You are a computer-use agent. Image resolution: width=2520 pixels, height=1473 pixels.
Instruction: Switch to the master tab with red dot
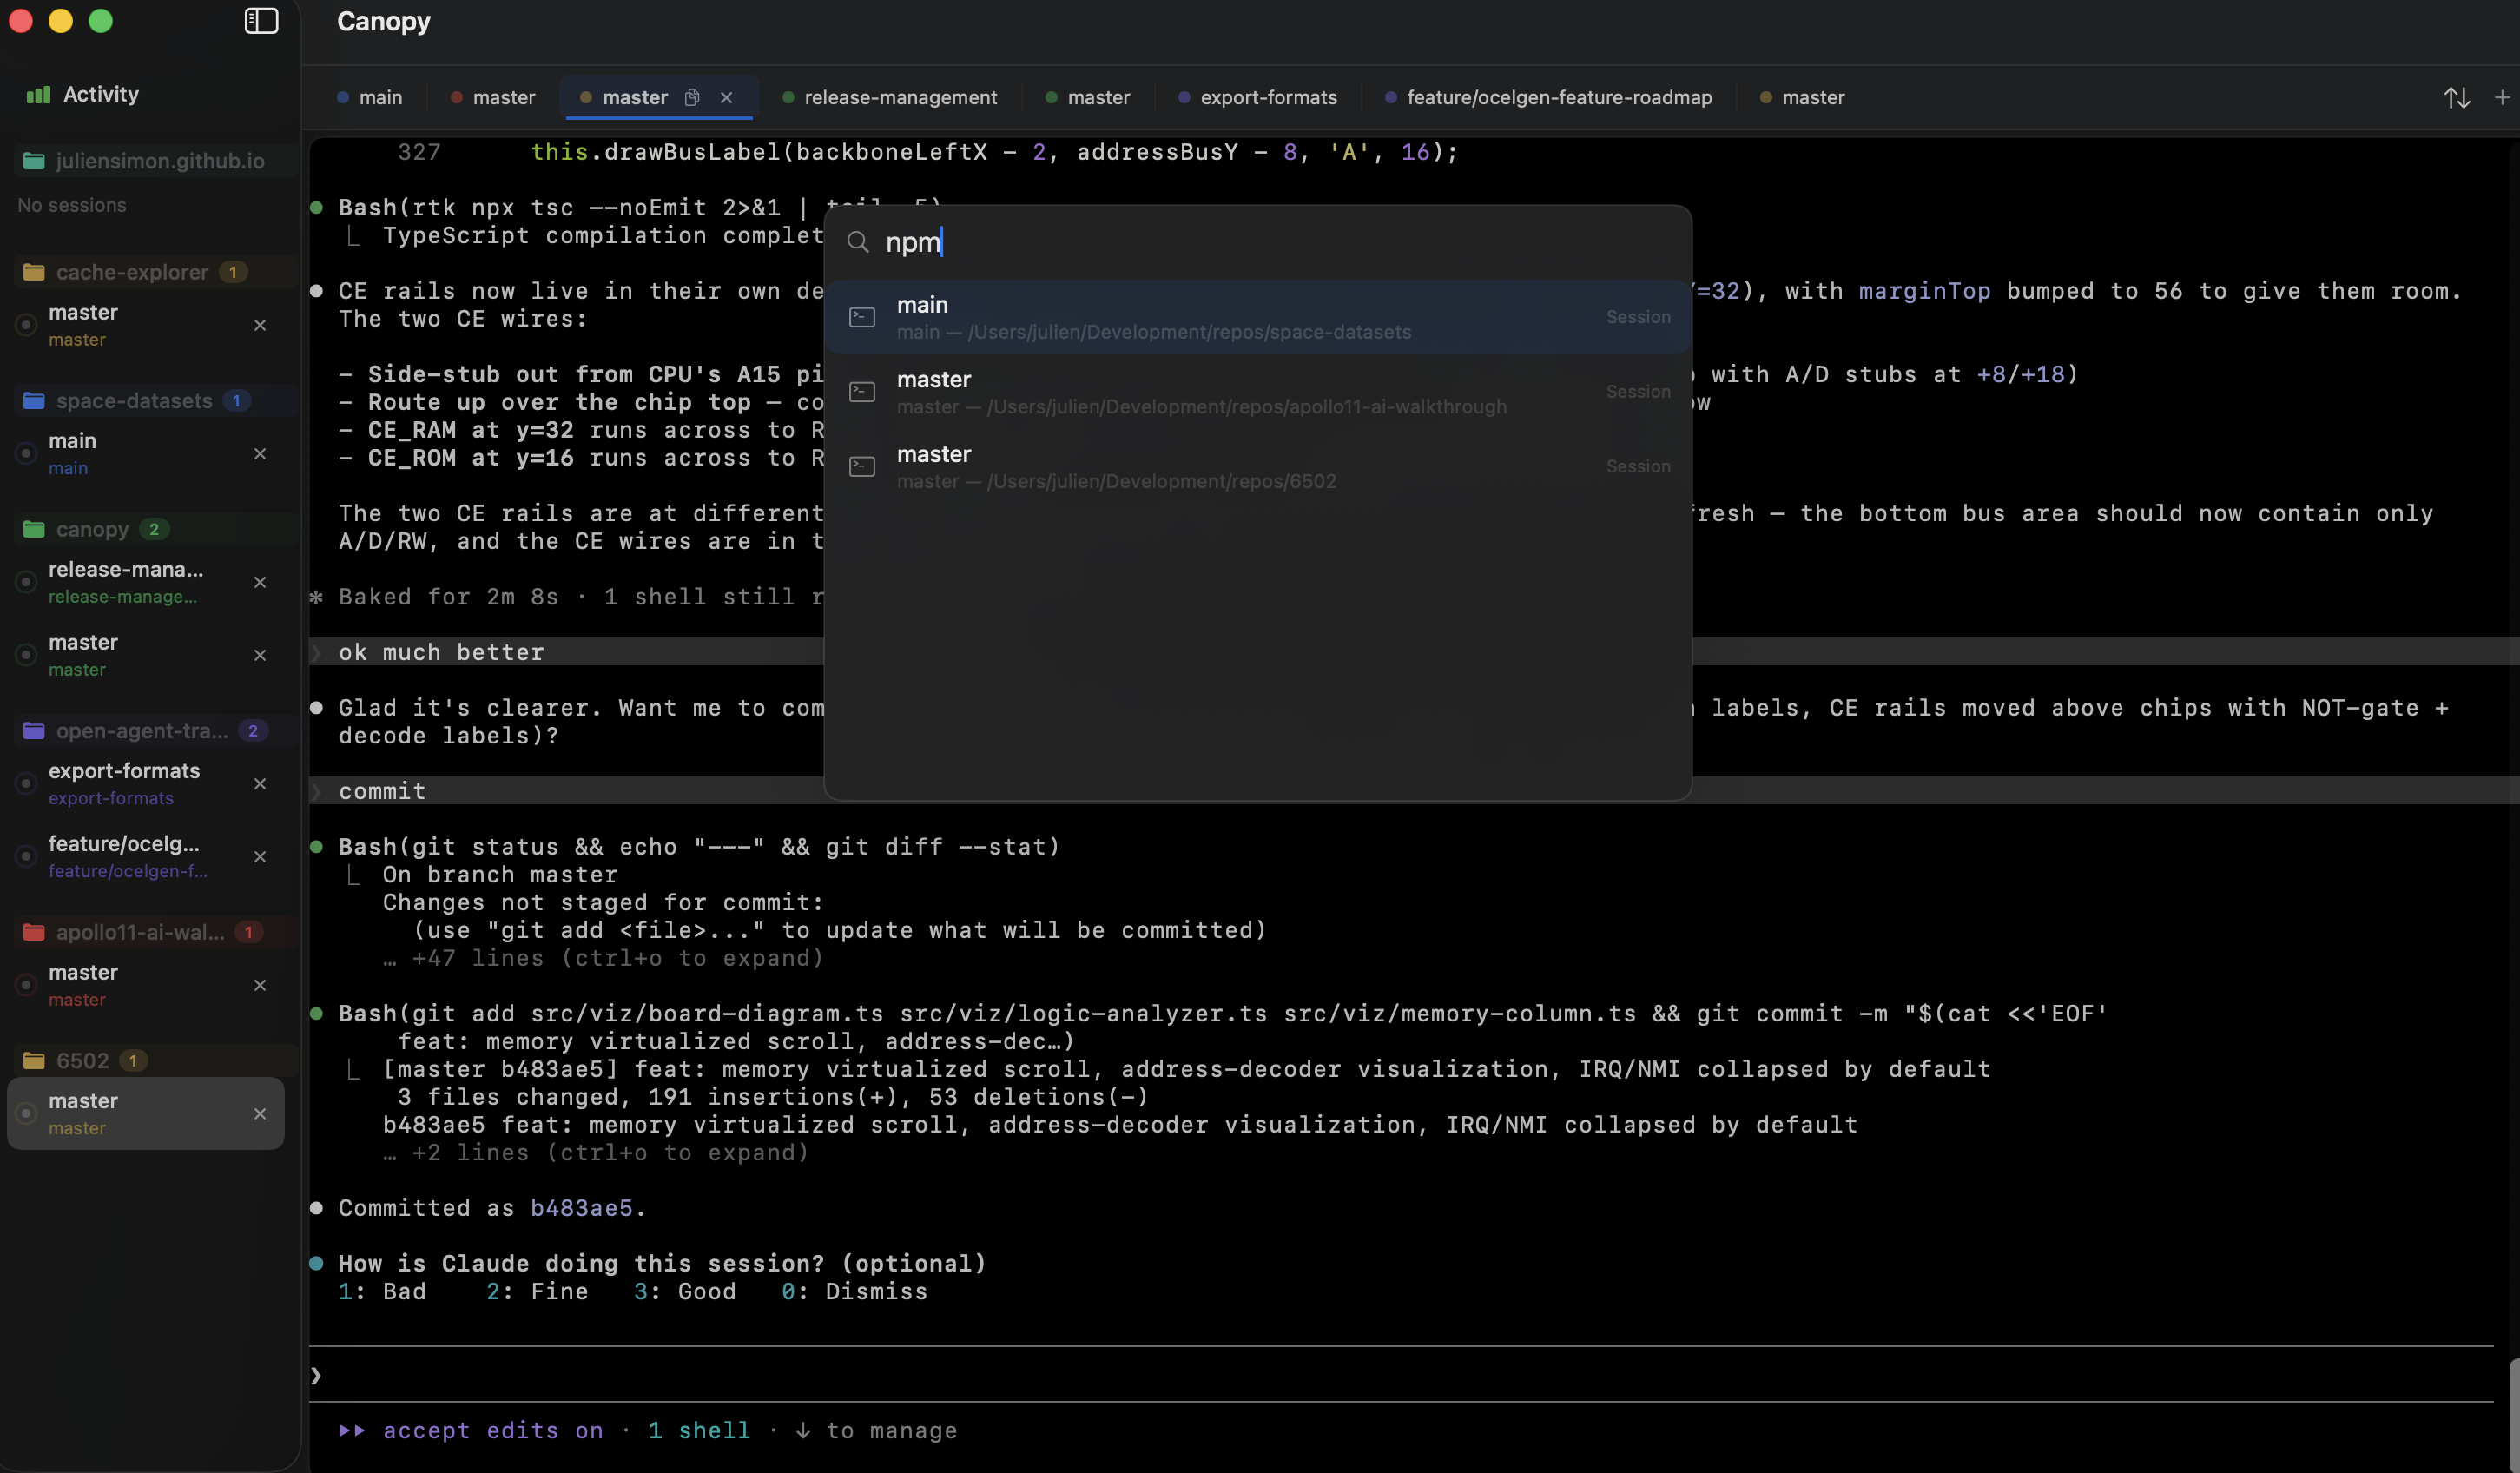(493, 97)
